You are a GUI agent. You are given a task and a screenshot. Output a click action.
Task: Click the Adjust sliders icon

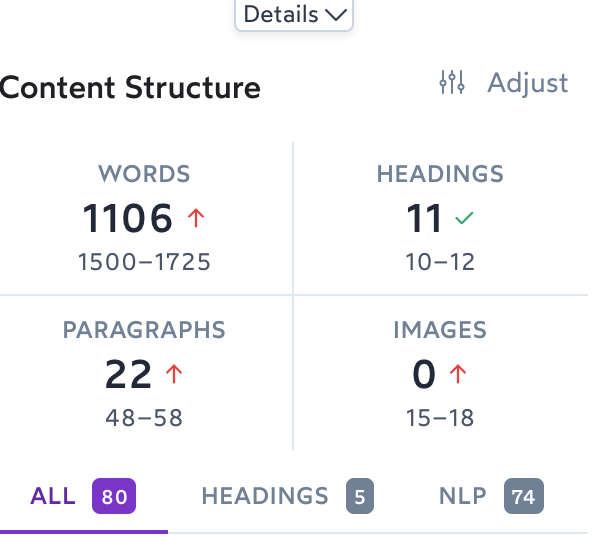pyautogui.click(x=452, y=82)
